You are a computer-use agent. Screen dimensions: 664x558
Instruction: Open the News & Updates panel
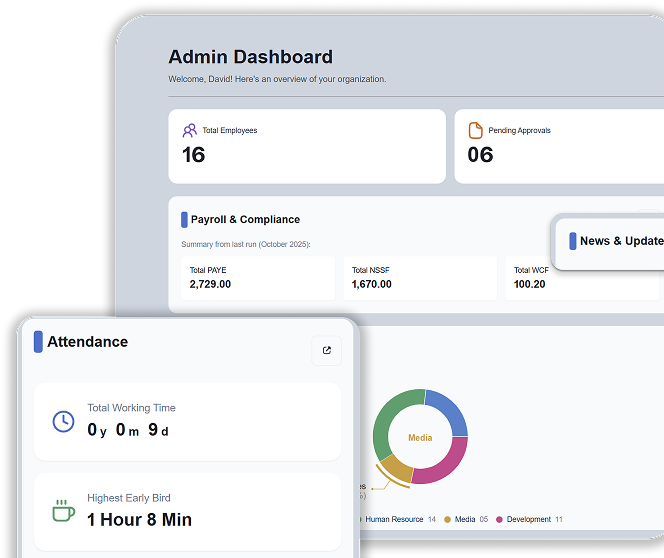(x=612, y=241)
